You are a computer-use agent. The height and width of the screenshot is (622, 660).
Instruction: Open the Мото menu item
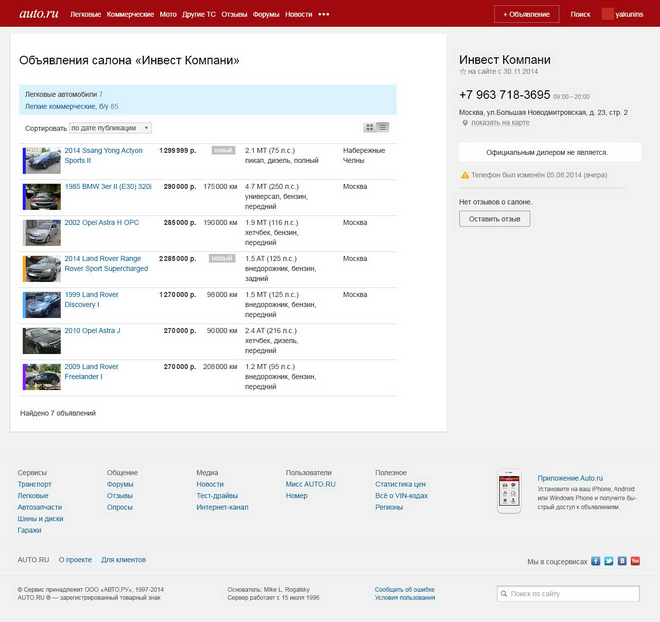tap(168, 14)
